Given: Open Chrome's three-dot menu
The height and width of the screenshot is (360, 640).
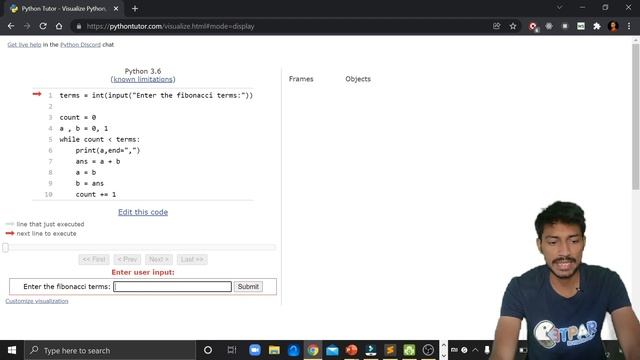Looking at the screenshot, I should tap(629, 26).
